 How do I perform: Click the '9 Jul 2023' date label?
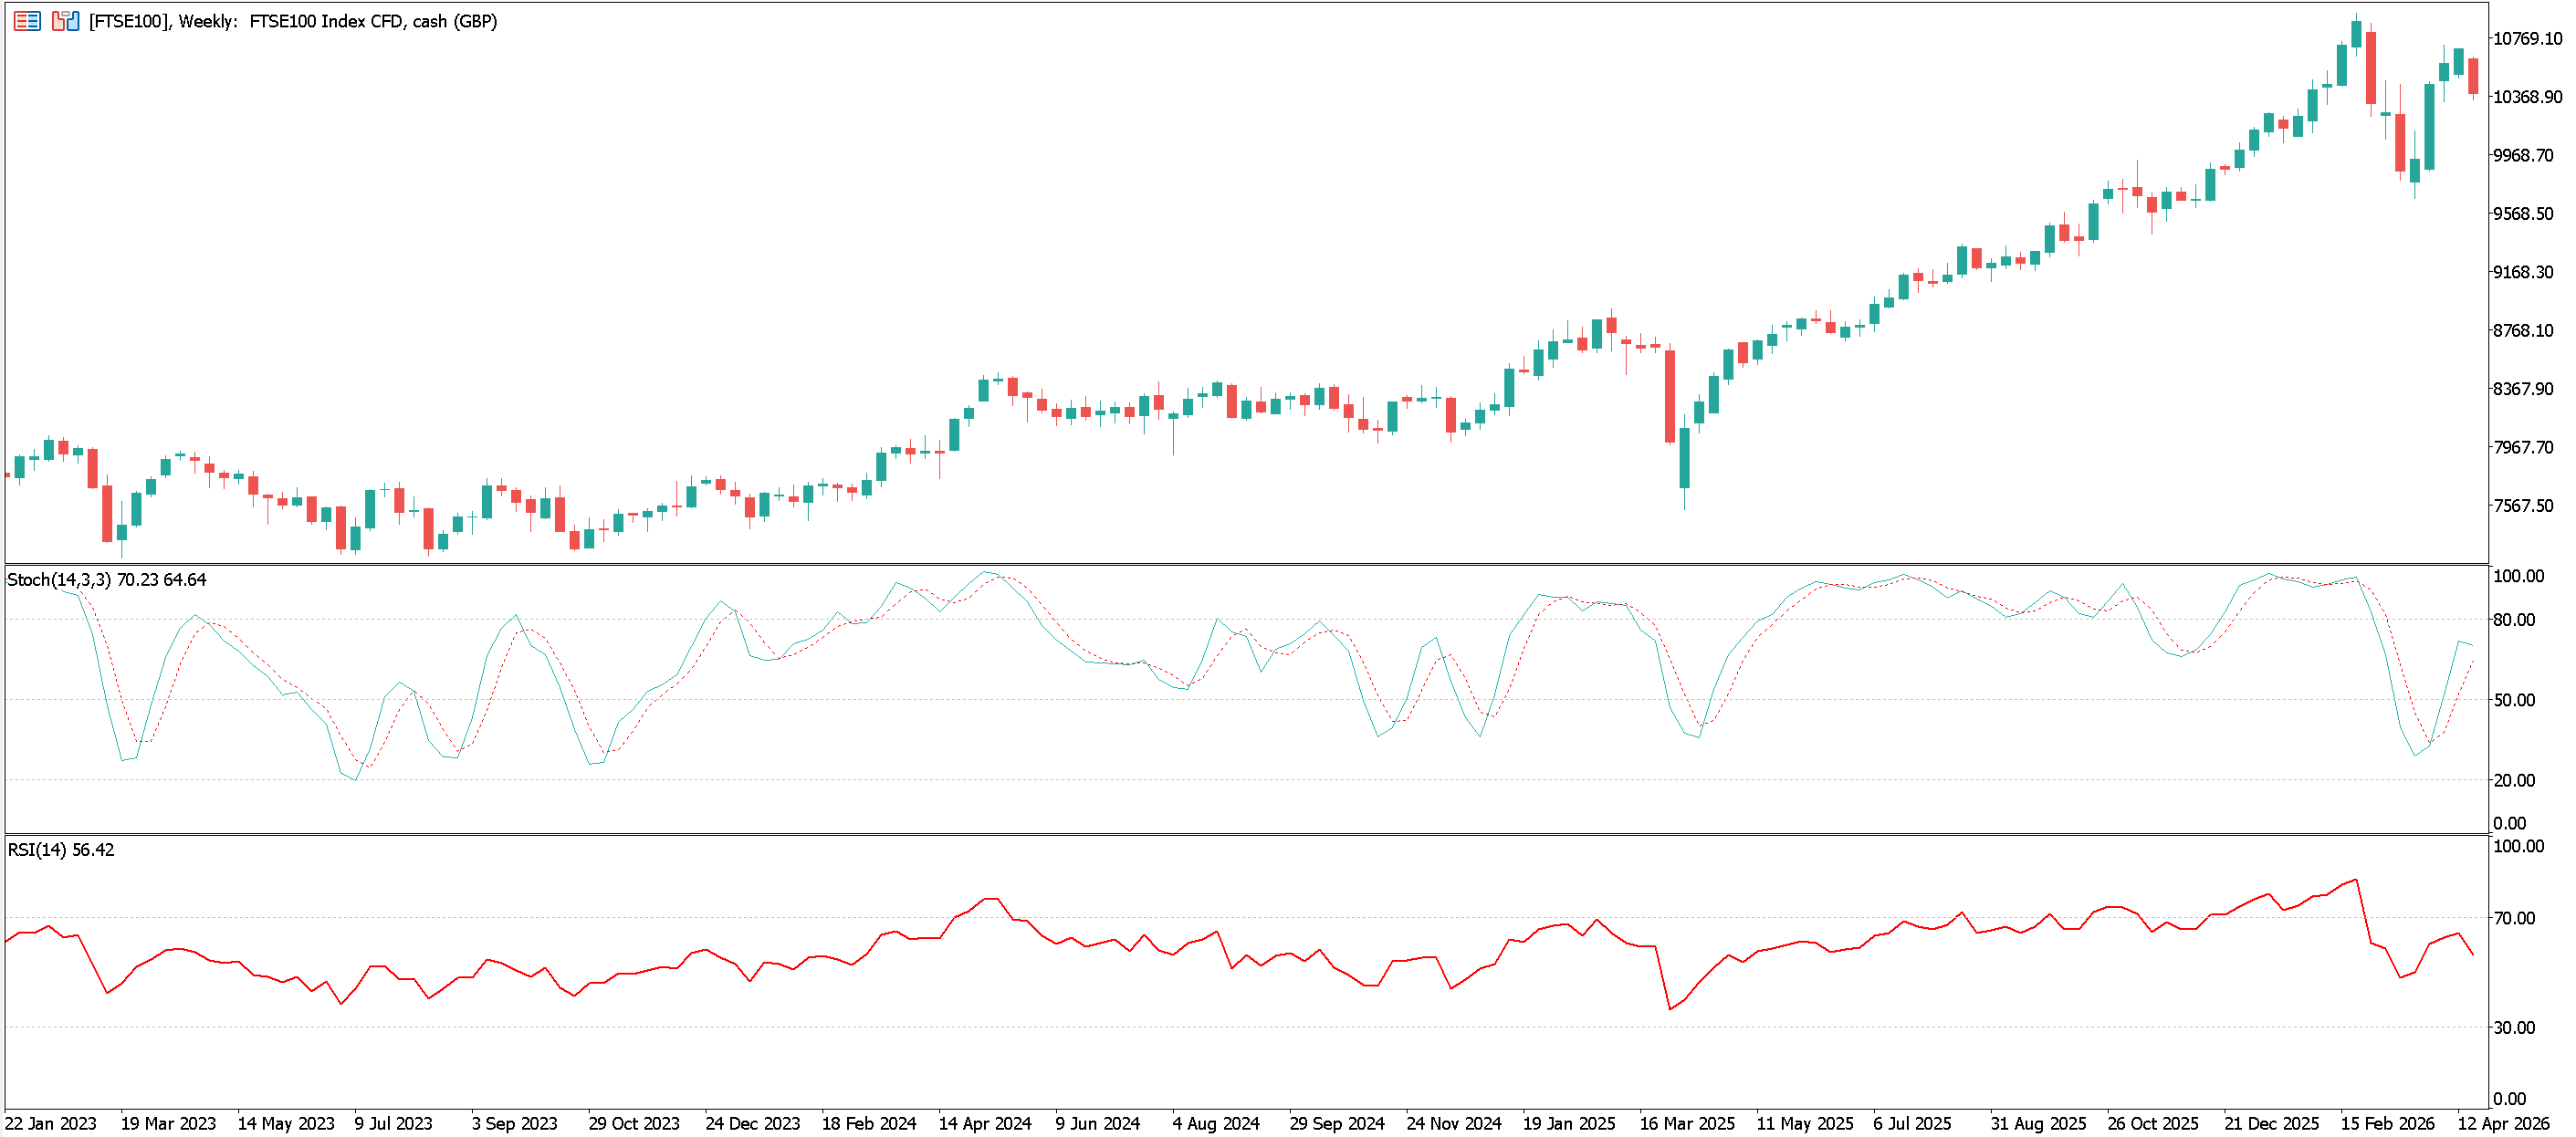(x=393, y=1124)
